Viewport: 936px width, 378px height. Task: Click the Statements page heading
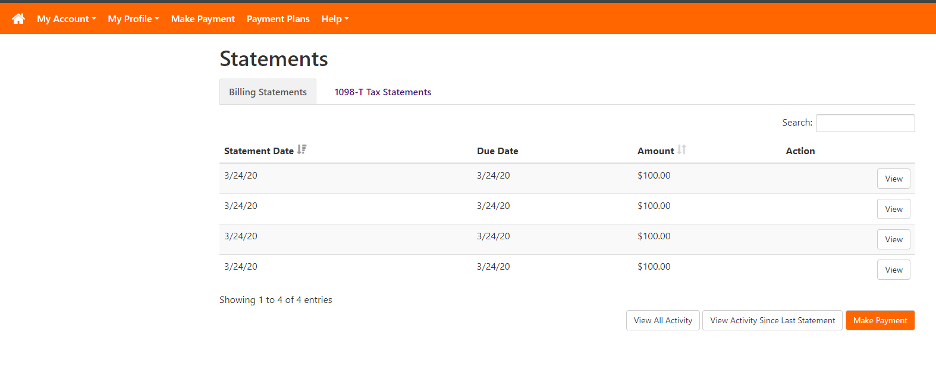point(274,59)
